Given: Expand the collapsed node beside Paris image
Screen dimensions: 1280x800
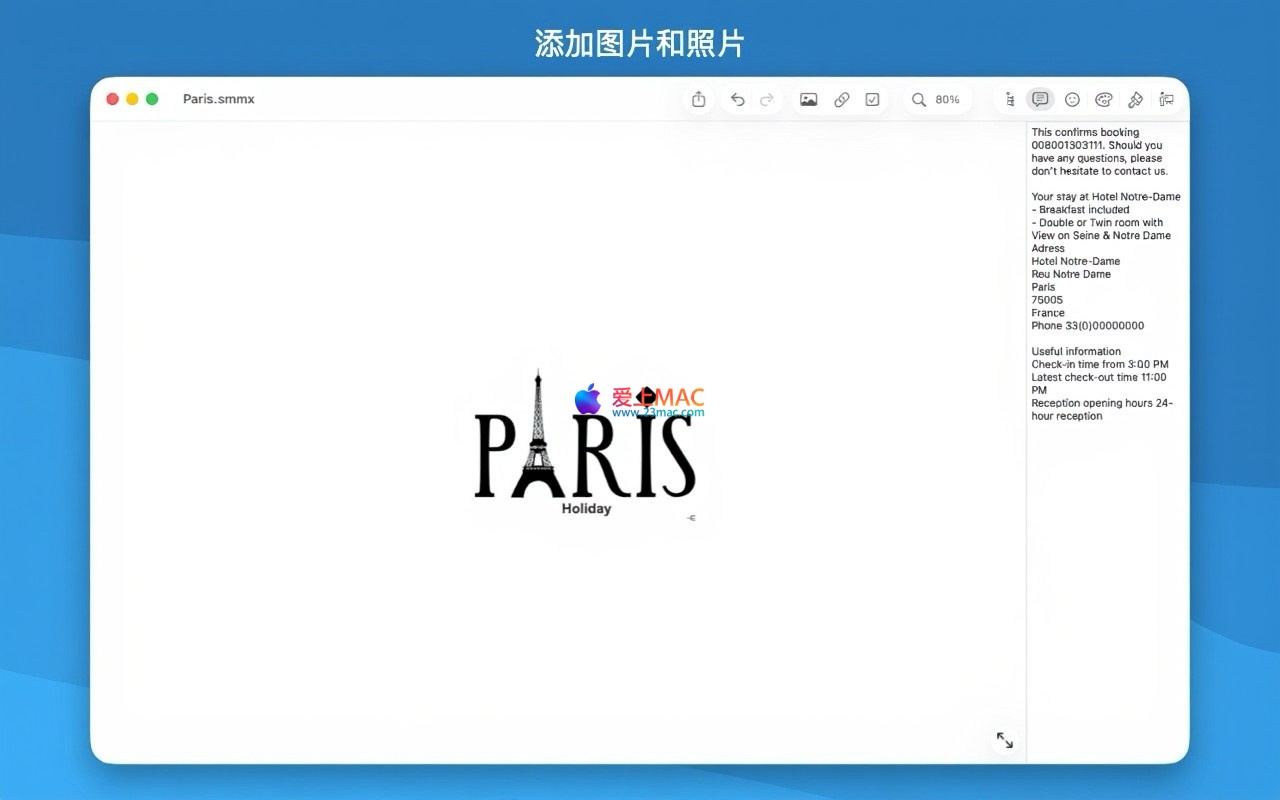Looking at the screenshot, I should (x=691, y=518).
